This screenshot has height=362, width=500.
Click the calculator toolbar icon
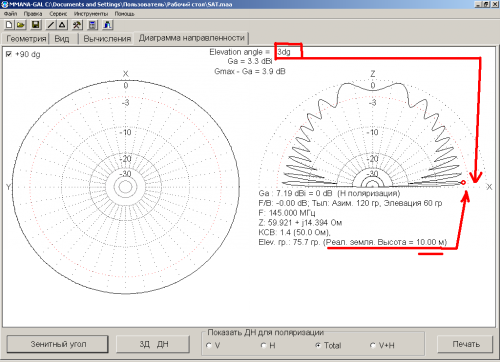pyautogui.click(x=92, y=25)
